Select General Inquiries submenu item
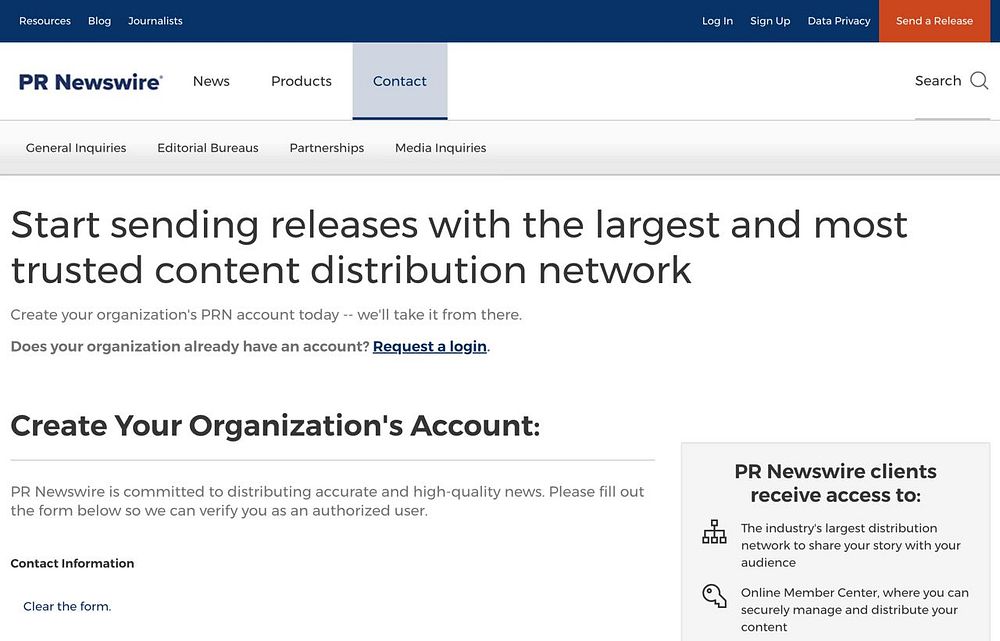The width and height of the screenshot is (1000, 641). pyautogui.click(x=76, y=148)
